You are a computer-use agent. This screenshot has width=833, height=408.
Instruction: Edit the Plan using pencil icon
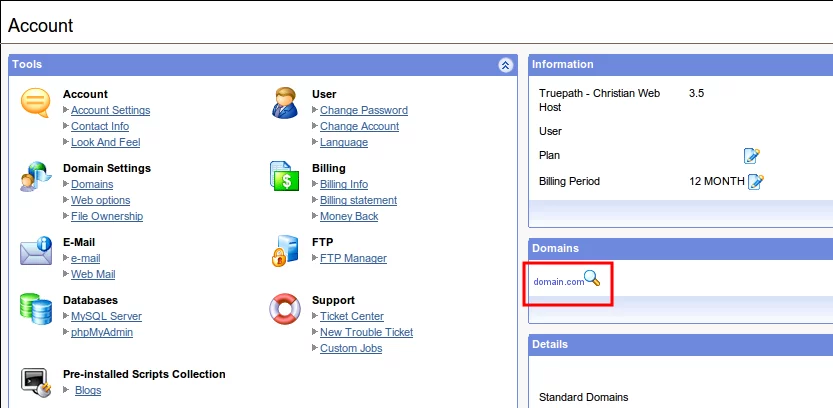(752, 156)
